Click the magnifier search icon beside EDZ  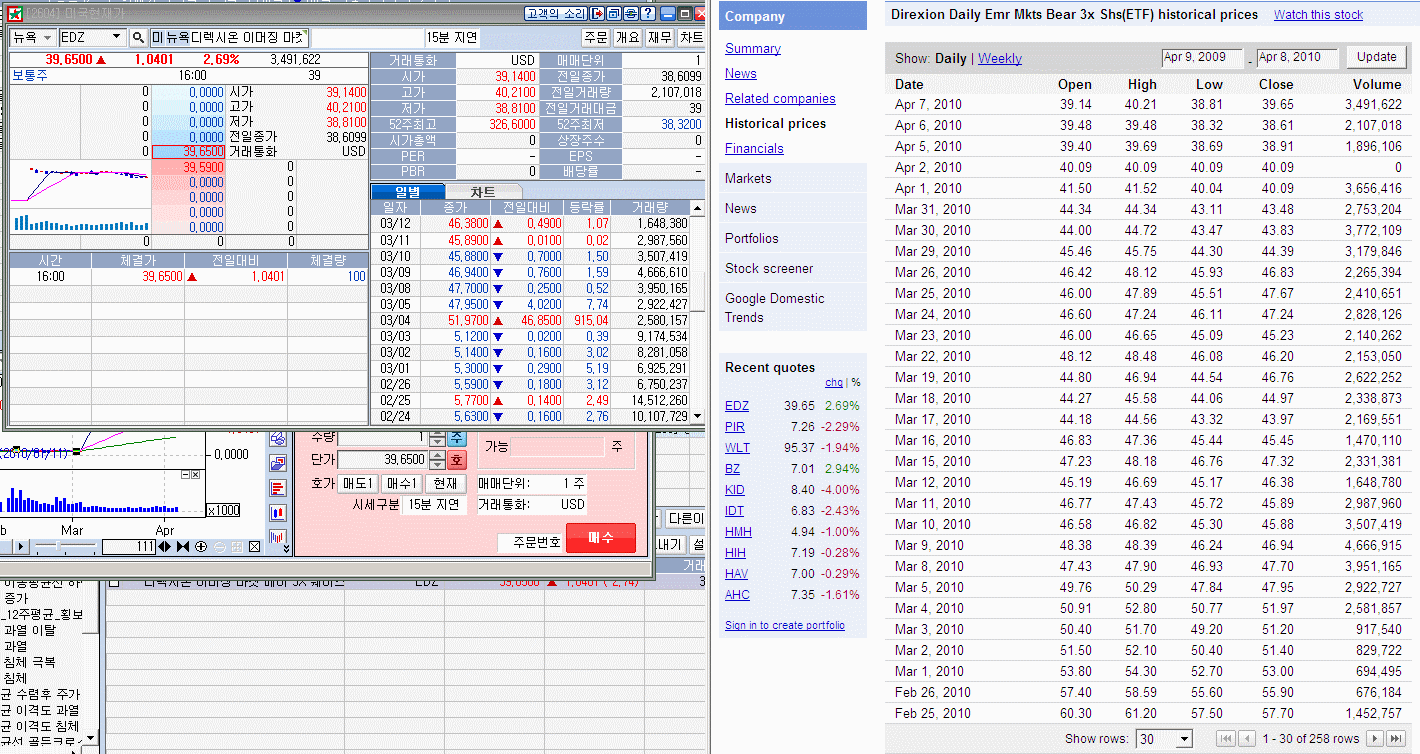139,38
